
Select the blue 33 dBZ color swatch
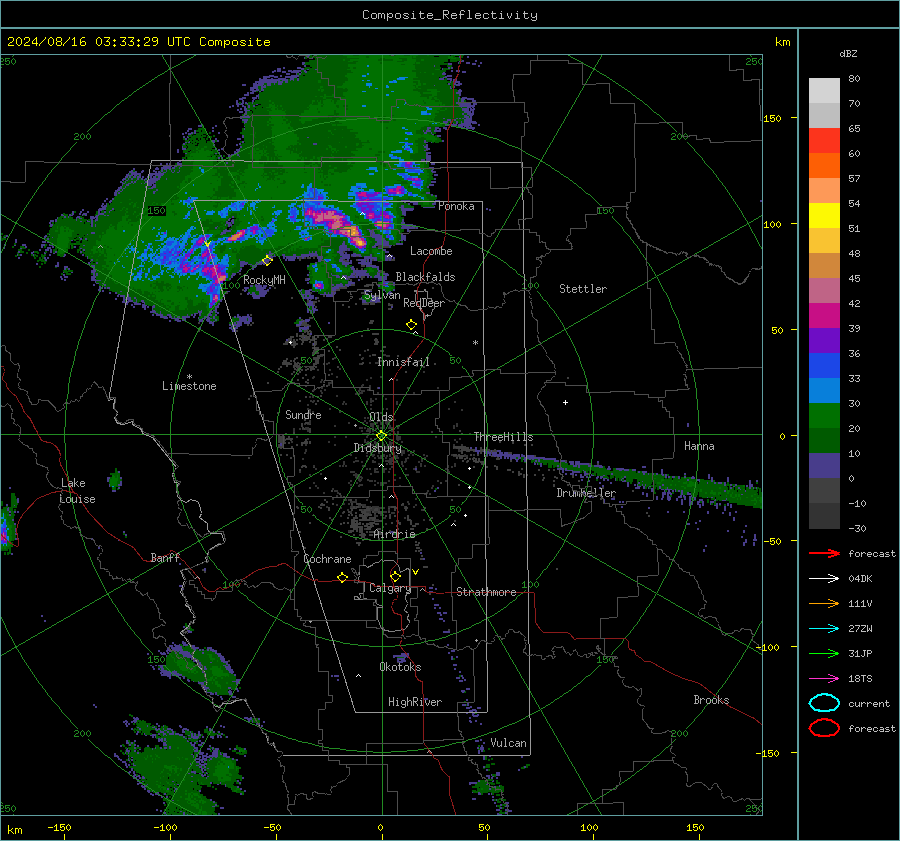point(824,365)
